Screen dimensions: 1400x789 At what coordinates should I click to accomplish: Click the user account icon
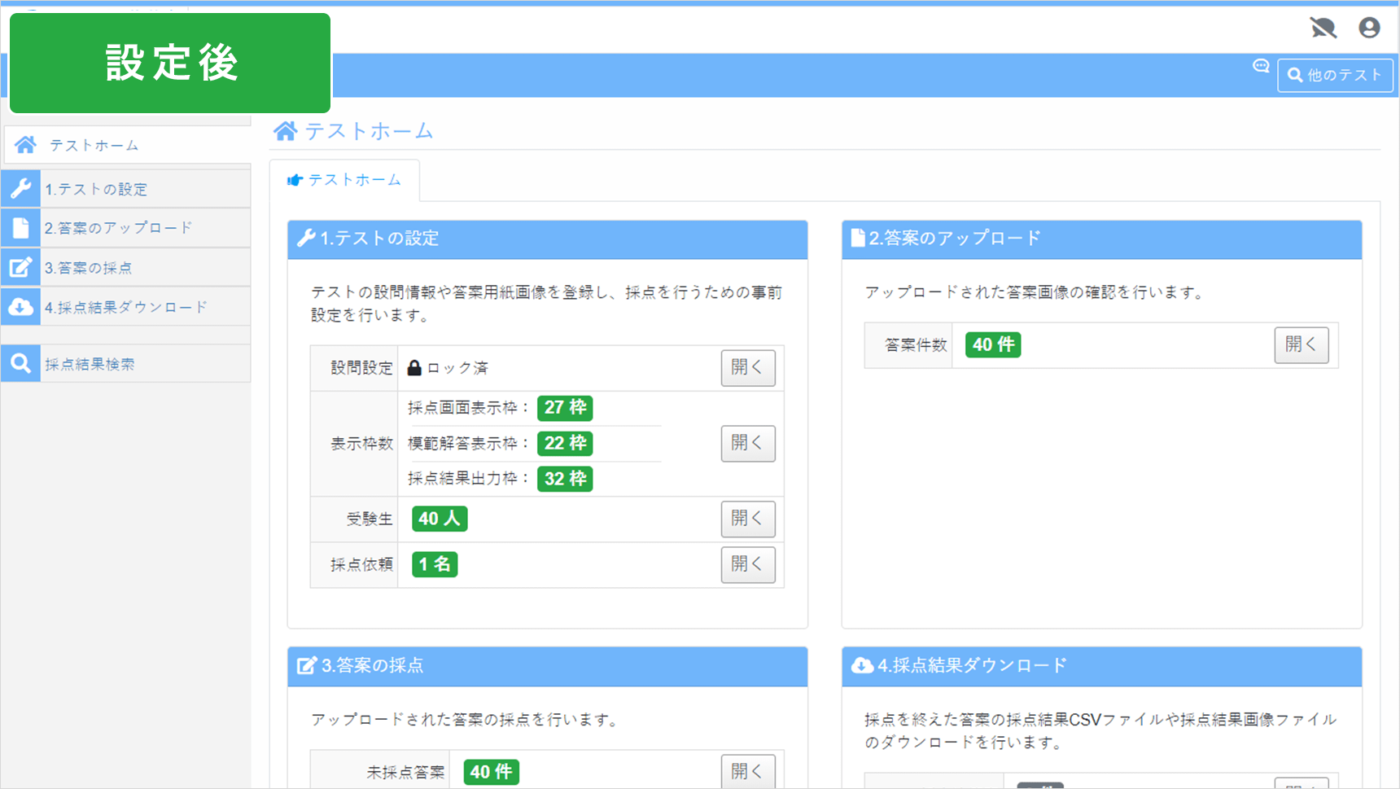(x=1369, y=28)
